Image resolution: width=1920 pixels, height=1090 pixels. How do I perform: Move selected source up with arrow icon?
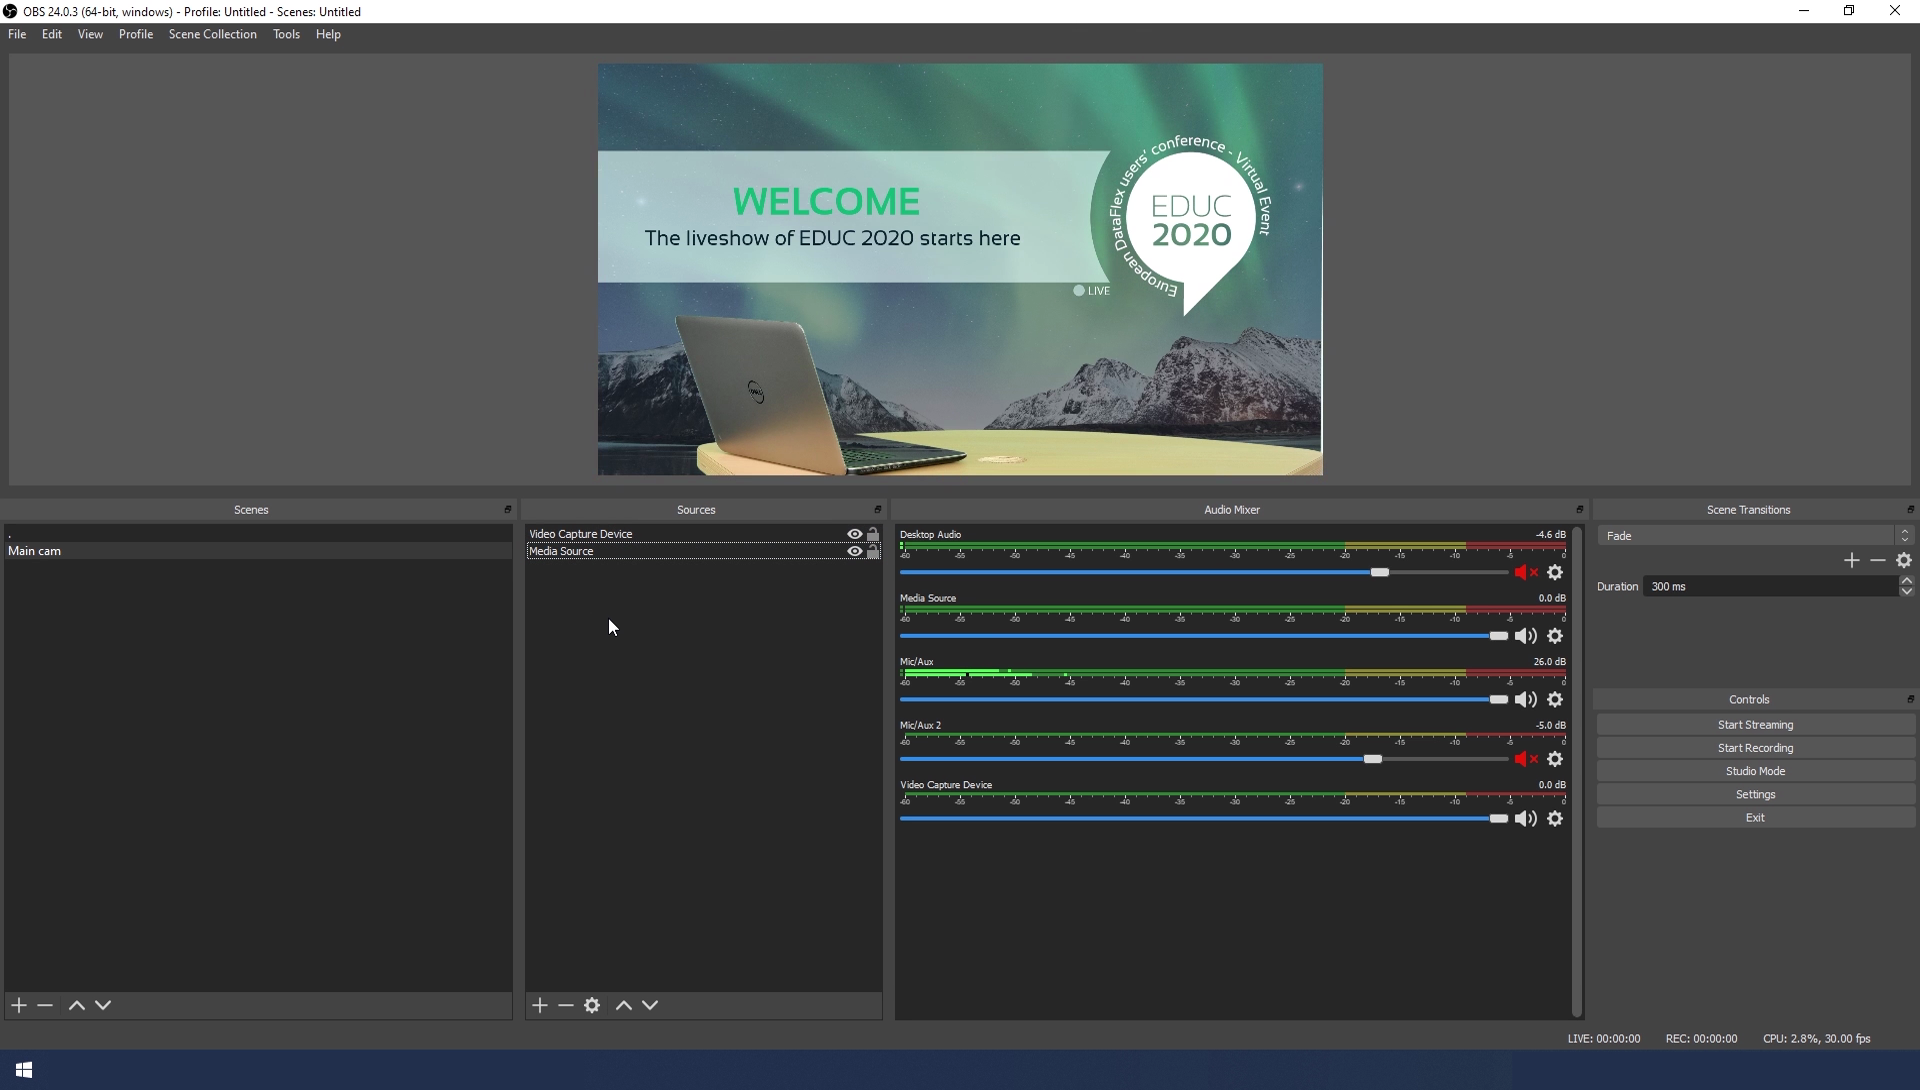coord(624,1005)
